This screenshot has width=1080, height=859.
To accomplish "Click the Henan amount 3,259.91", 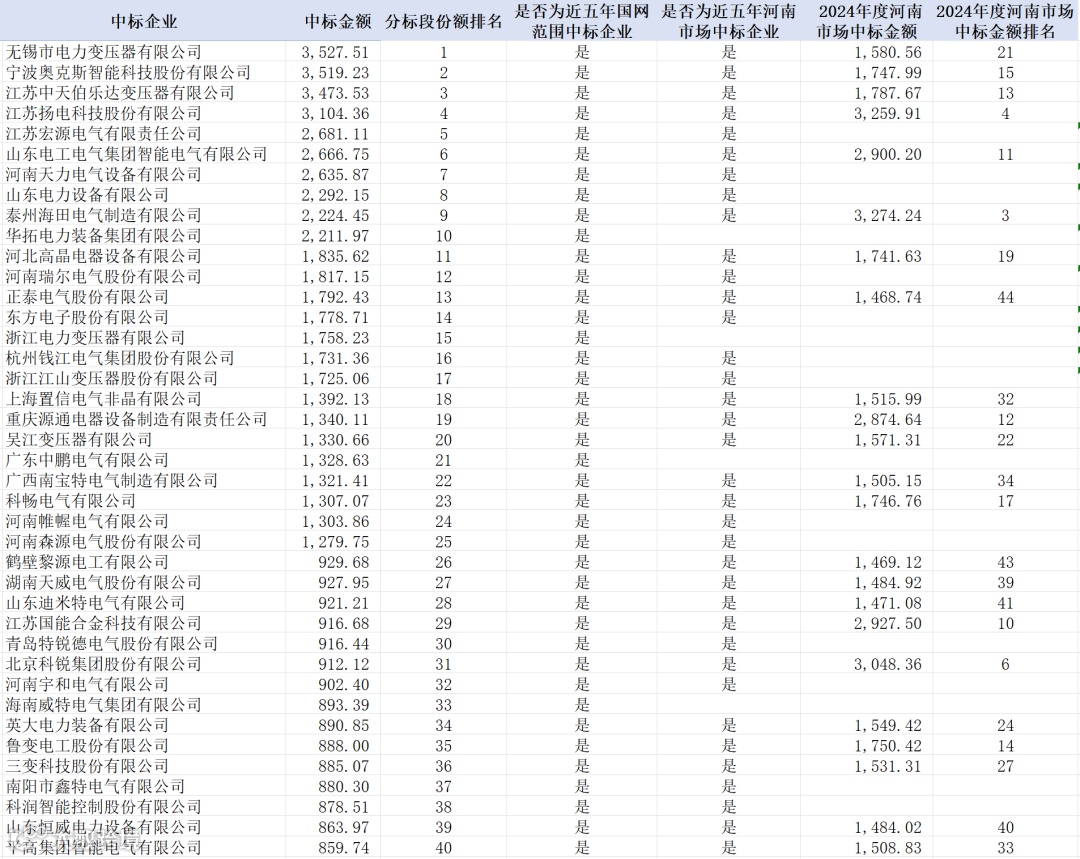I will coord(888,114).
